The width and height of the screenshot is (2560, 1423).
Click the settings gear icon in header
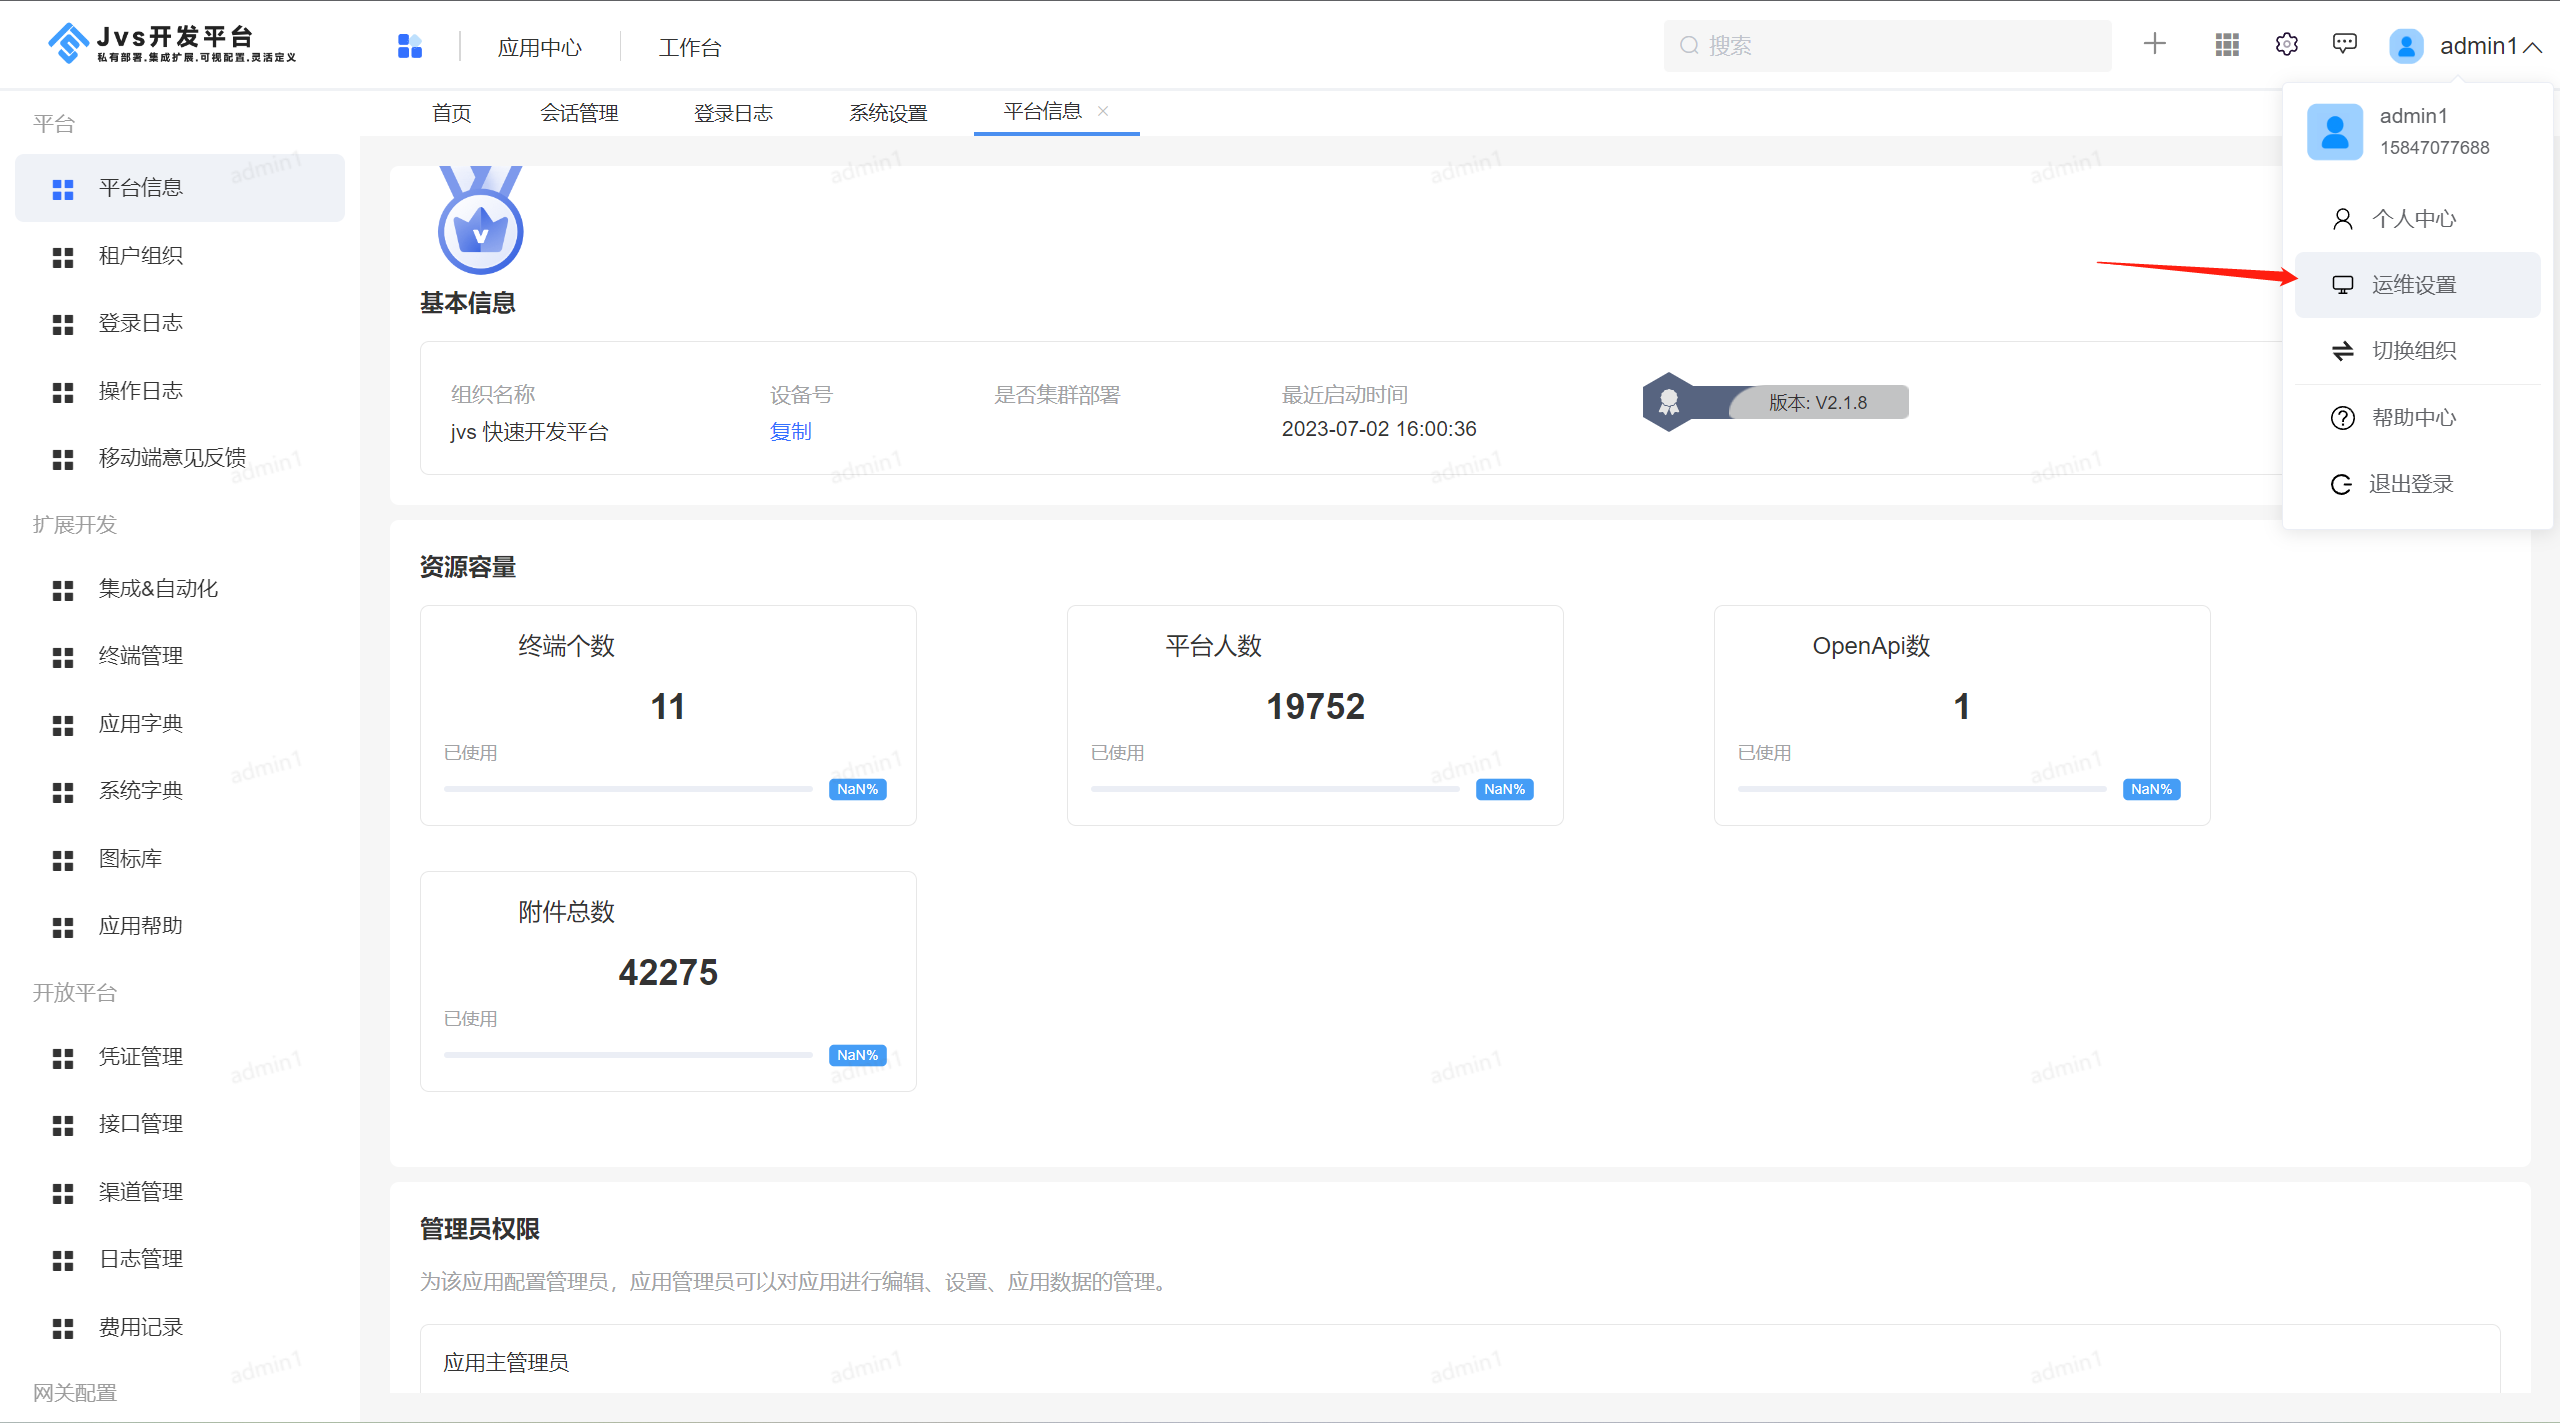pos(2286,45)
